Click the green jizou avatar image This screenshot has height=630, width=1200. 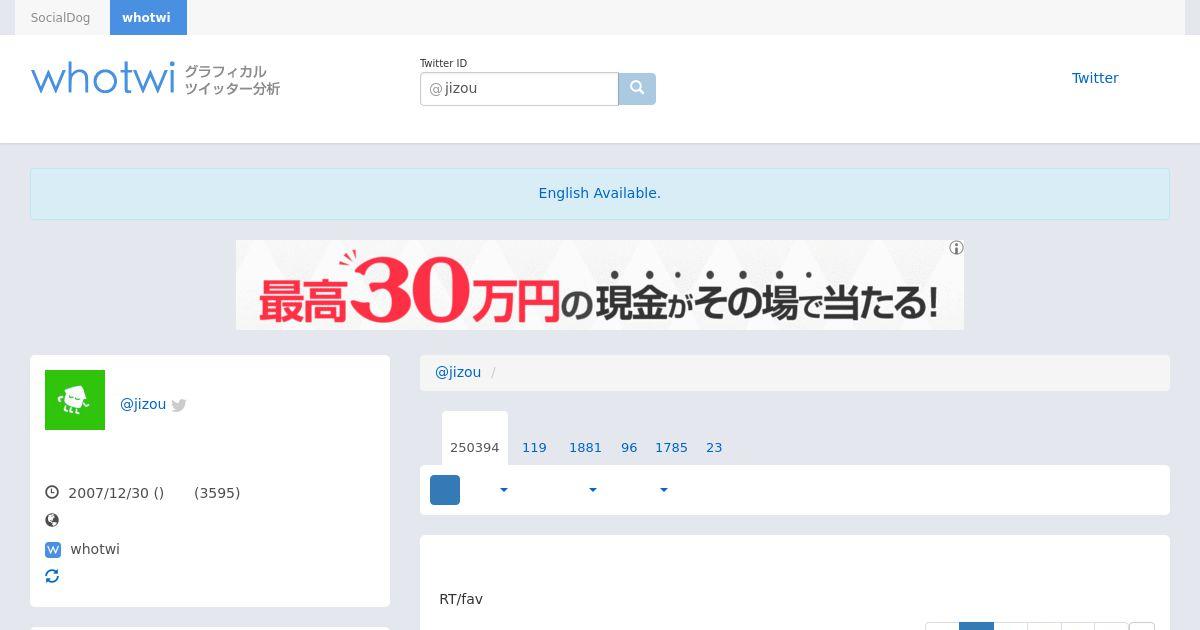tap(75, 400)
